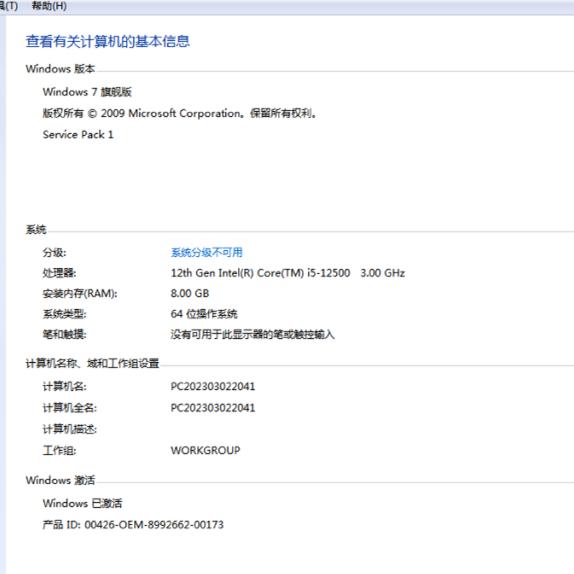Click the 2009 Microsoft Corporation copyright line
Viewport: 574px width, 574px height.
pyautogui.click(x=179, y=113)
